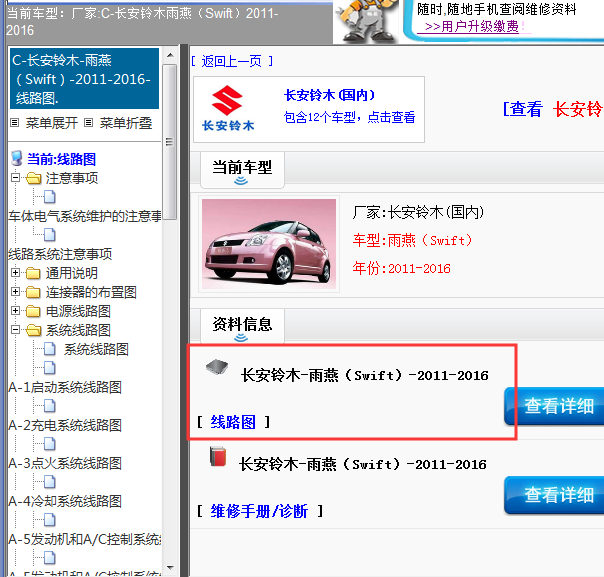Click the sidebar scroll down arrow

170,567
